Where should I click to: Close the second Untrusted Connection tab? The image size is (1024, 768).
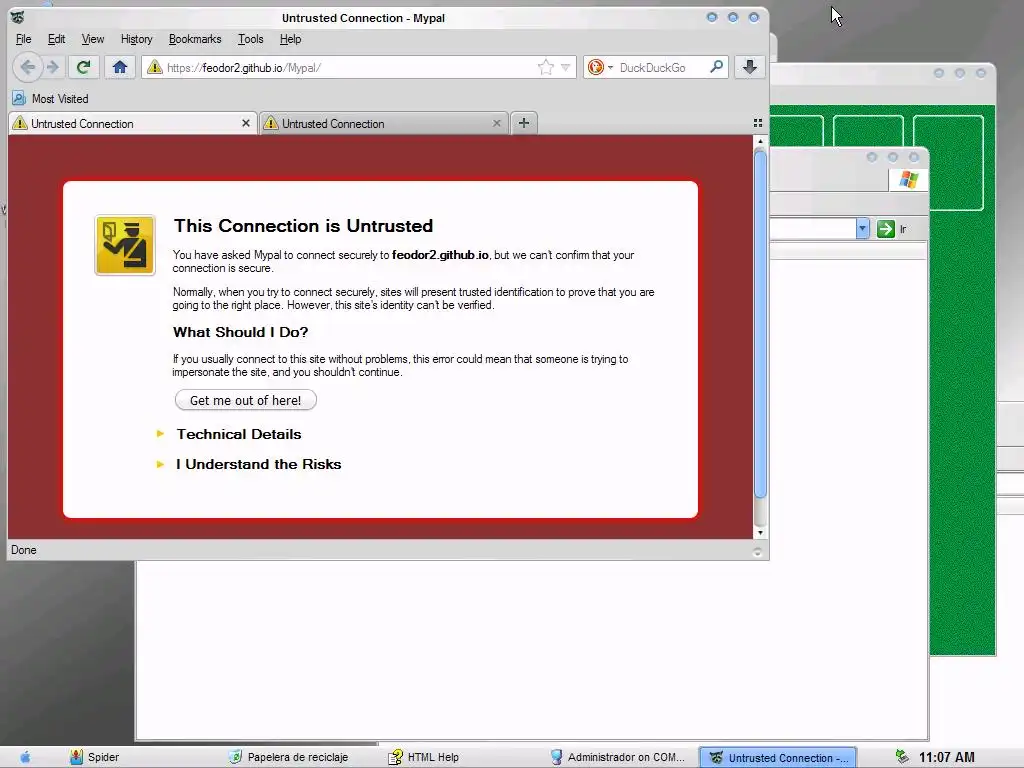pos(496,123)
